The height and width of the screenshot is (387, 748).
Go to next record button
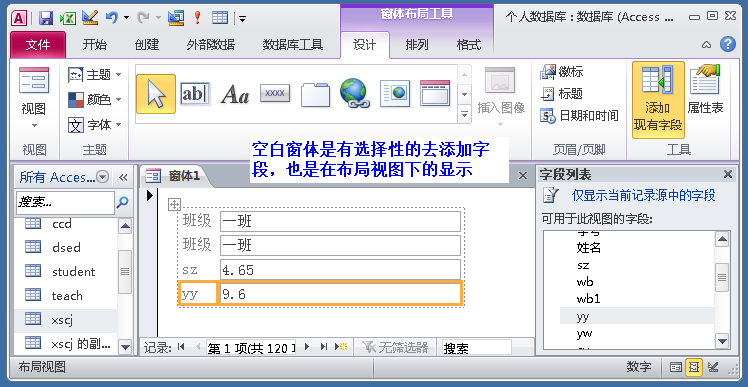pos(308,347)
